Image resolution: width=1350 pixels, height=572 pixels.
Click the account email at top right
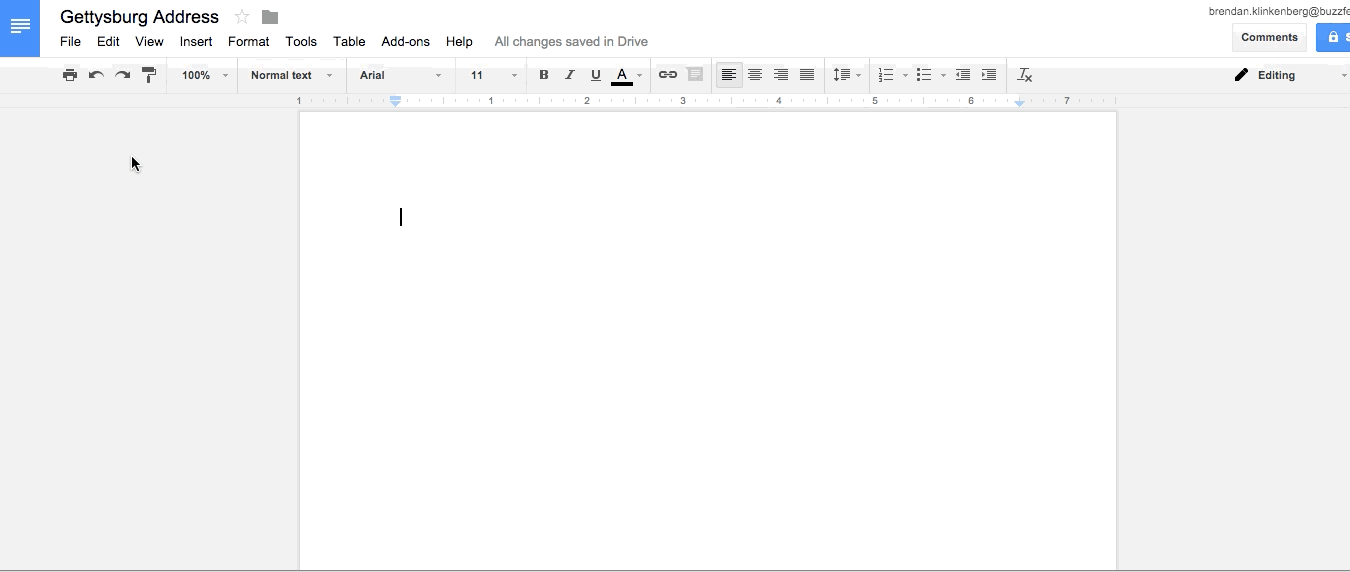[1279, 11]
